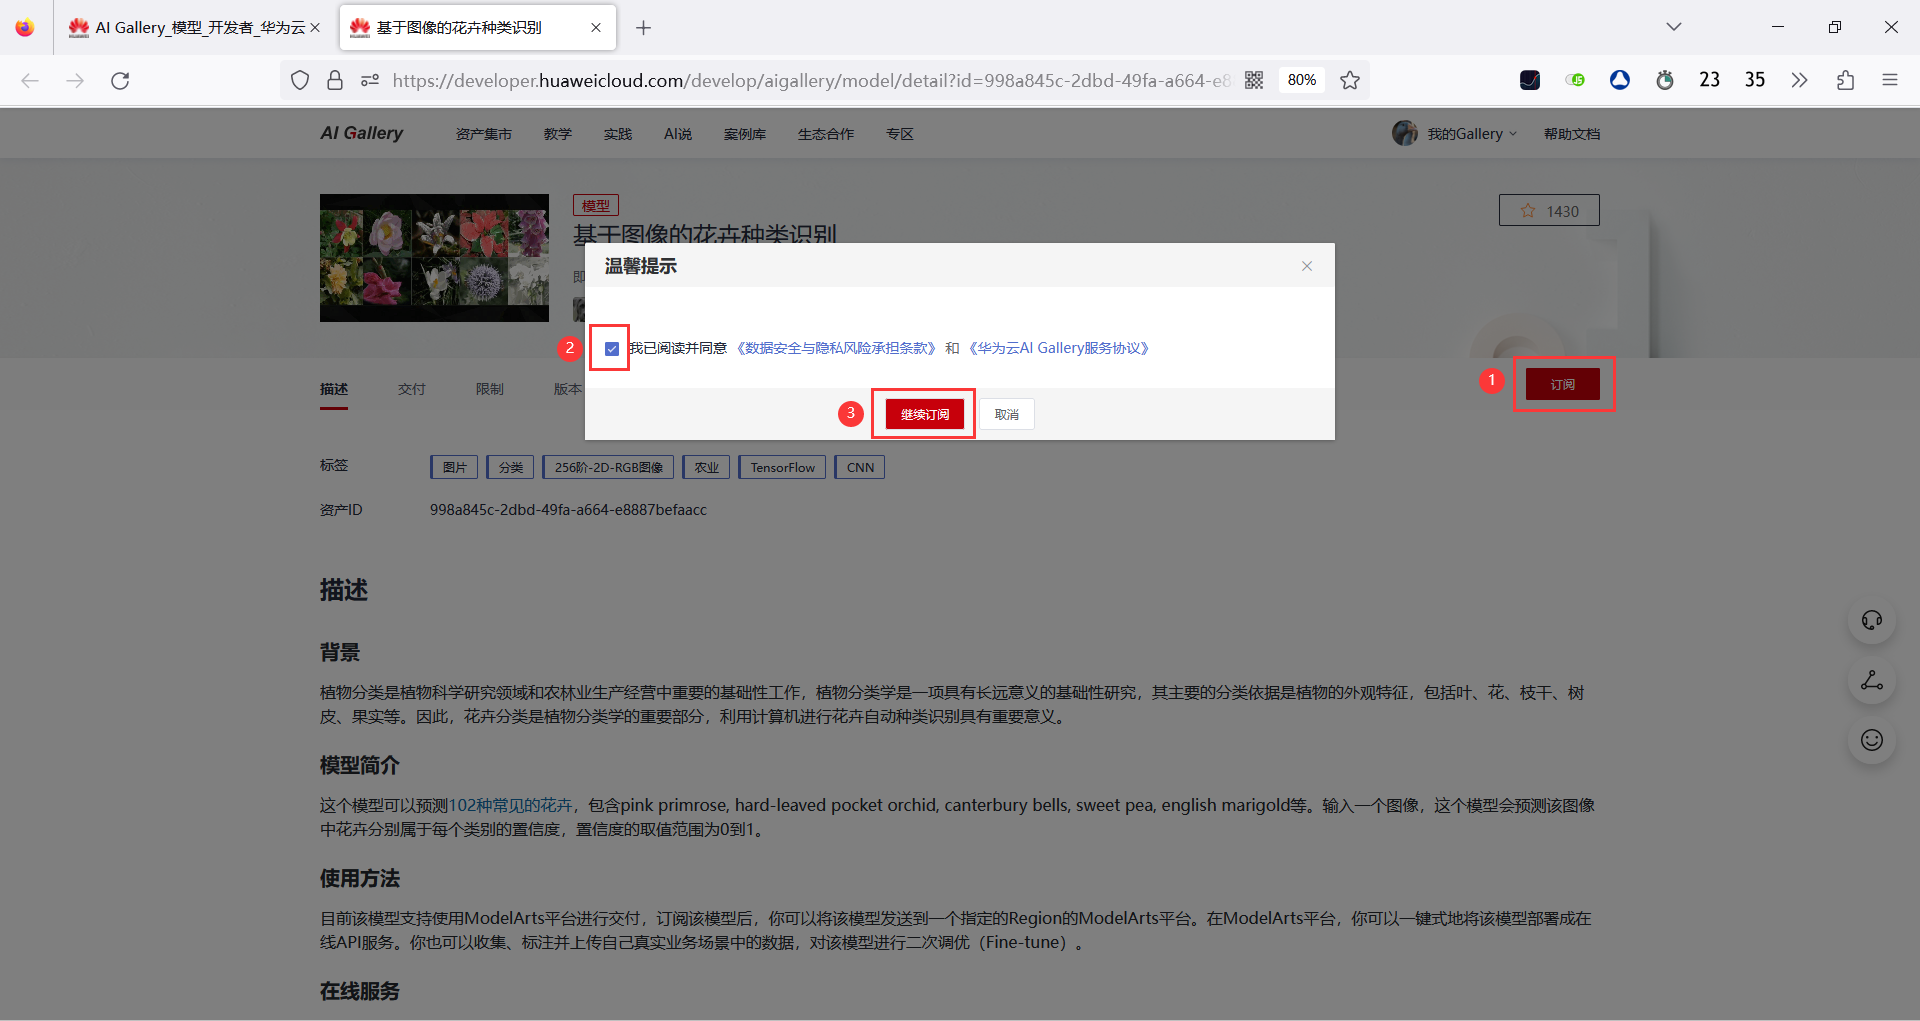
Task: Uncheck the agreement checkbox in the dialog
Action: point(611,348)
